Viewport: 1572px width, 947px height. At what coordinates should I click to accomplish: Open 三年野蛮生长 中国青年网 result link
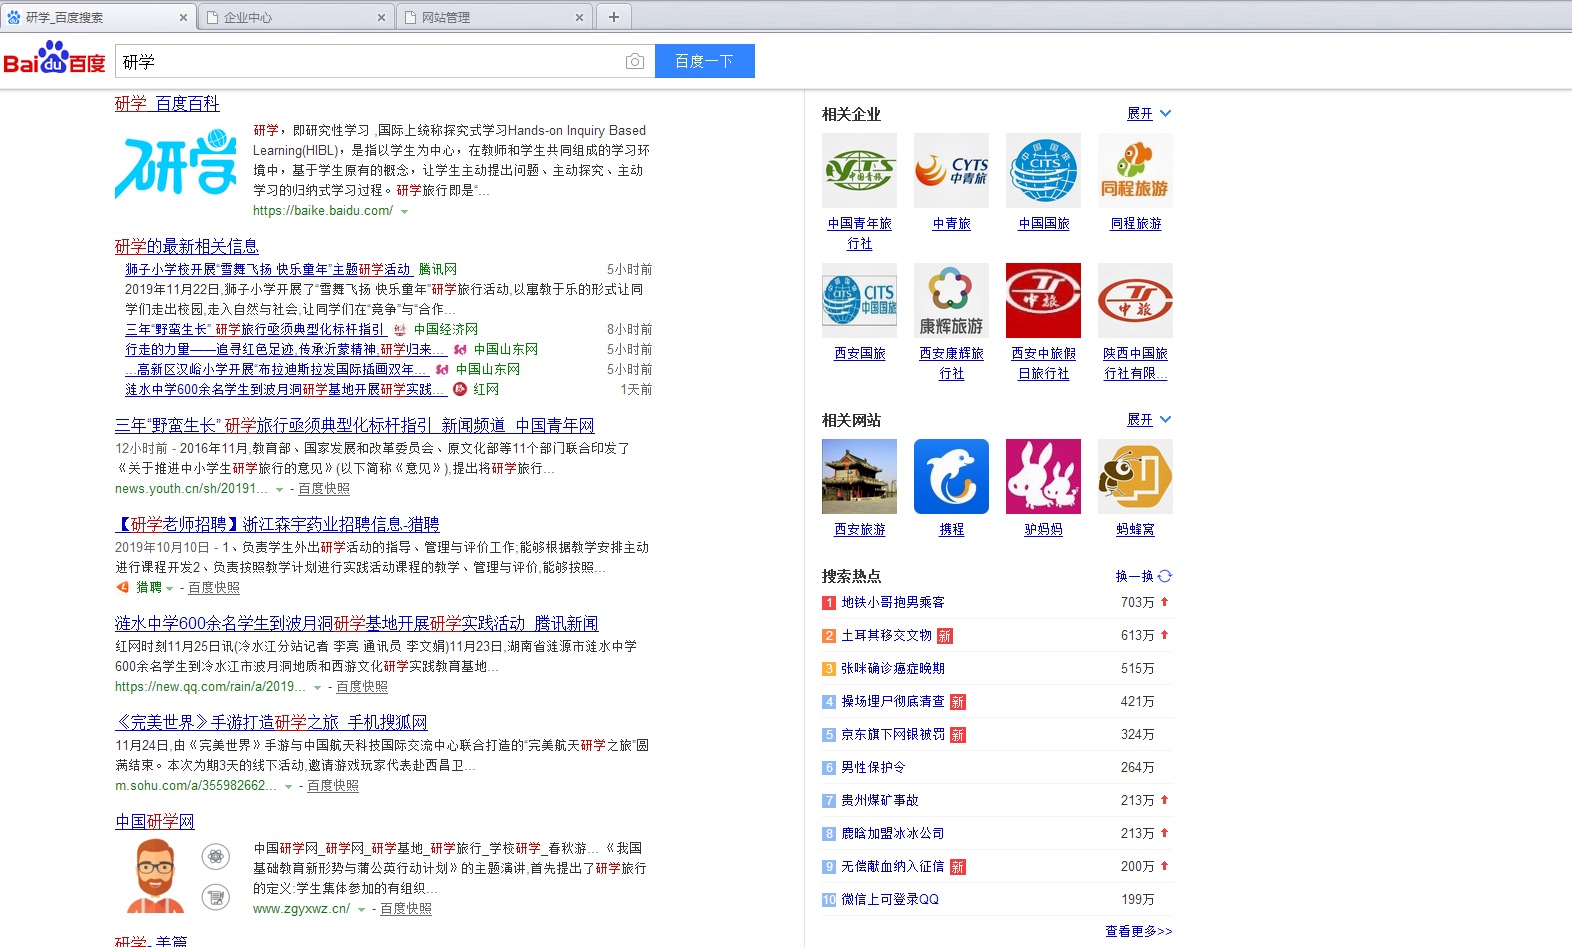[x=354, y=425]
